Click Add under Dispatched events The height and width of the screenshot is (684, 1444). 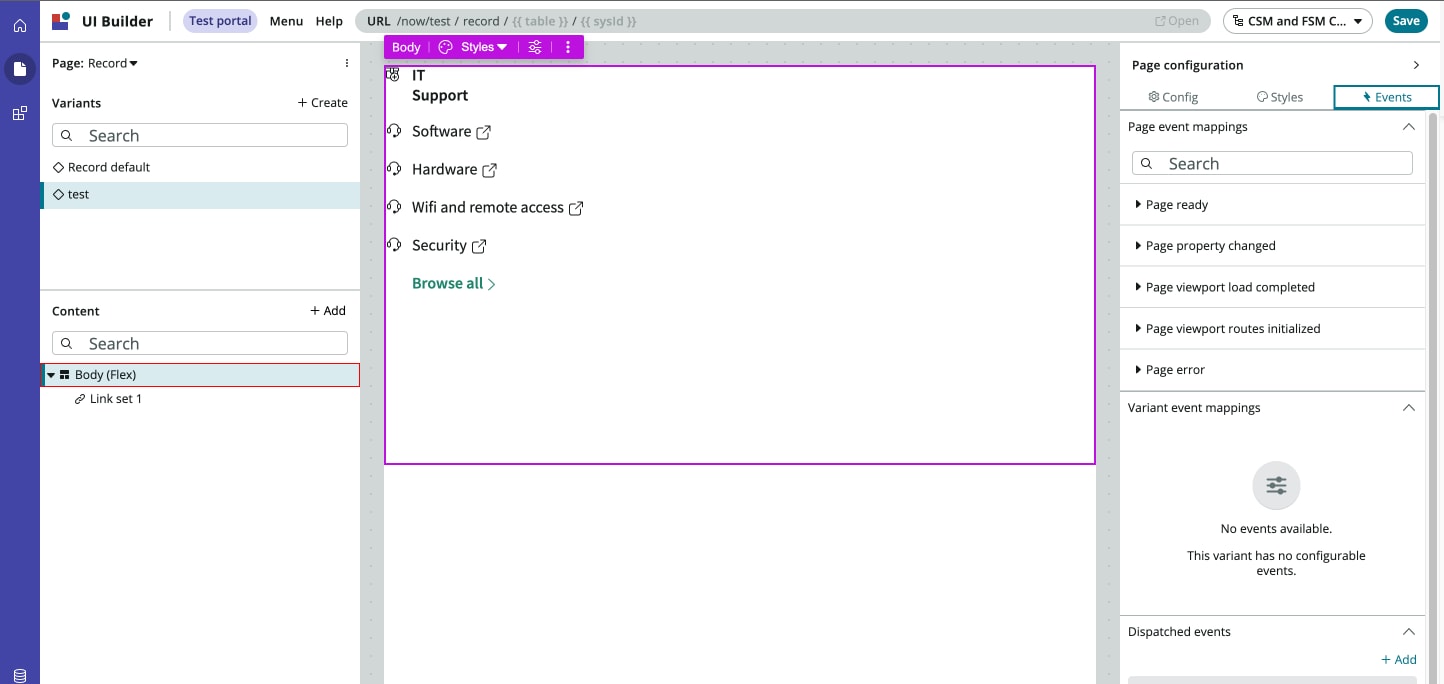[x=1398, y=660]
